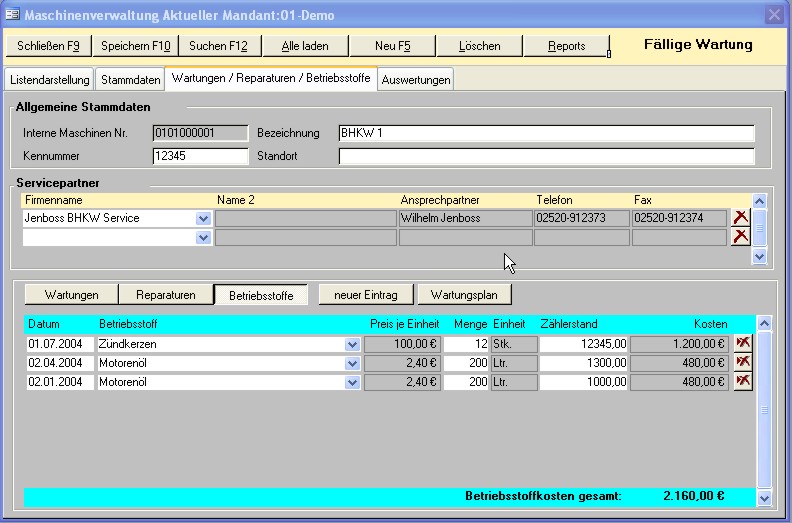Click the Servicepartner list scroll down arrow
The height and width of the screenshot is (523, 792).
tap(759, 257)
